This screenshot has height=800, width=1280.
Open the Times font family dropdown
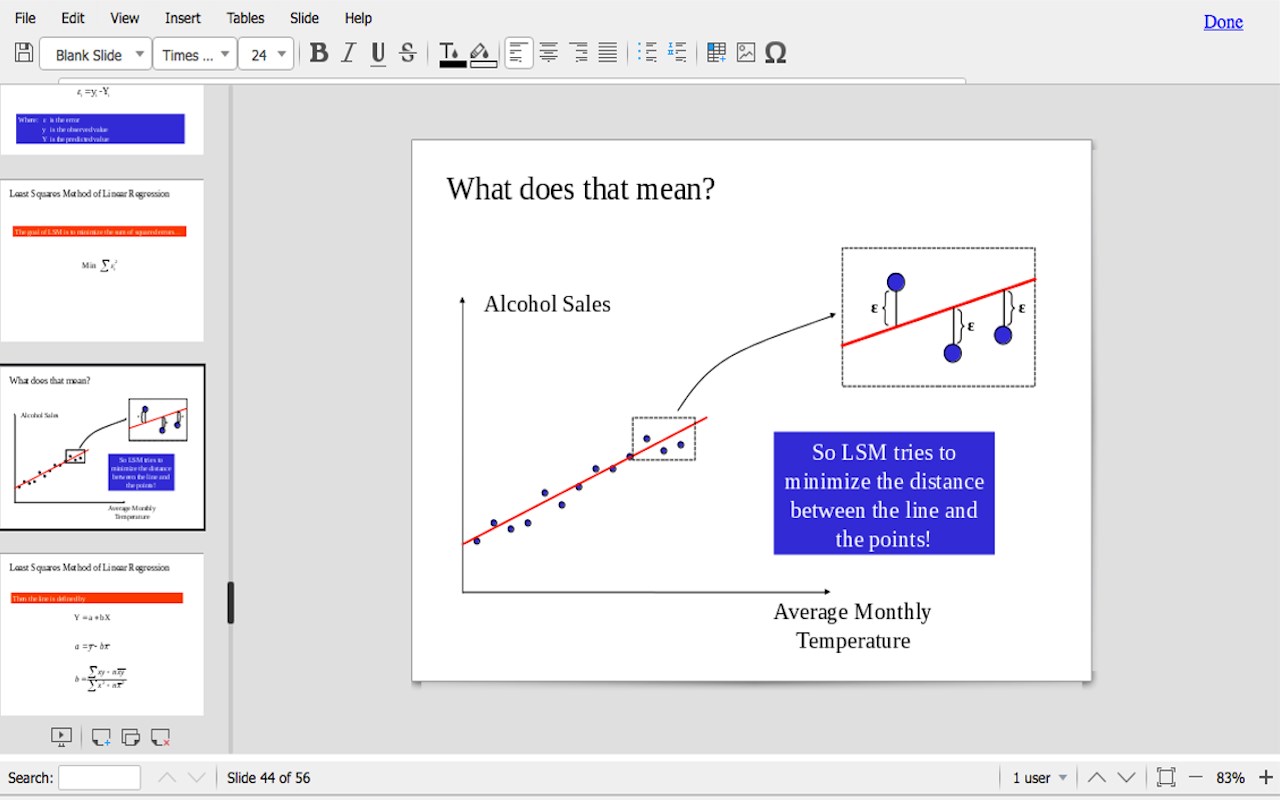(195, 54)
